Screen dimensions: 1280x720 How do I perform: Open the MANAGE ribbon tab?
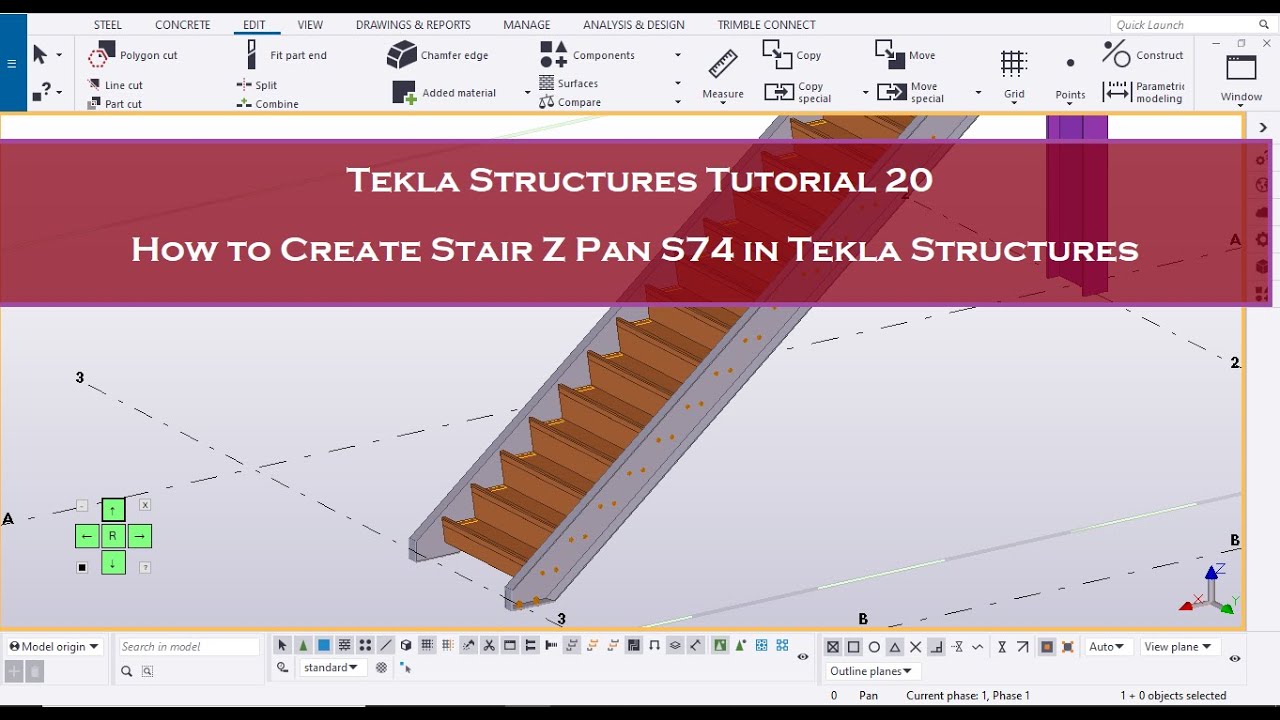(527, 25)
